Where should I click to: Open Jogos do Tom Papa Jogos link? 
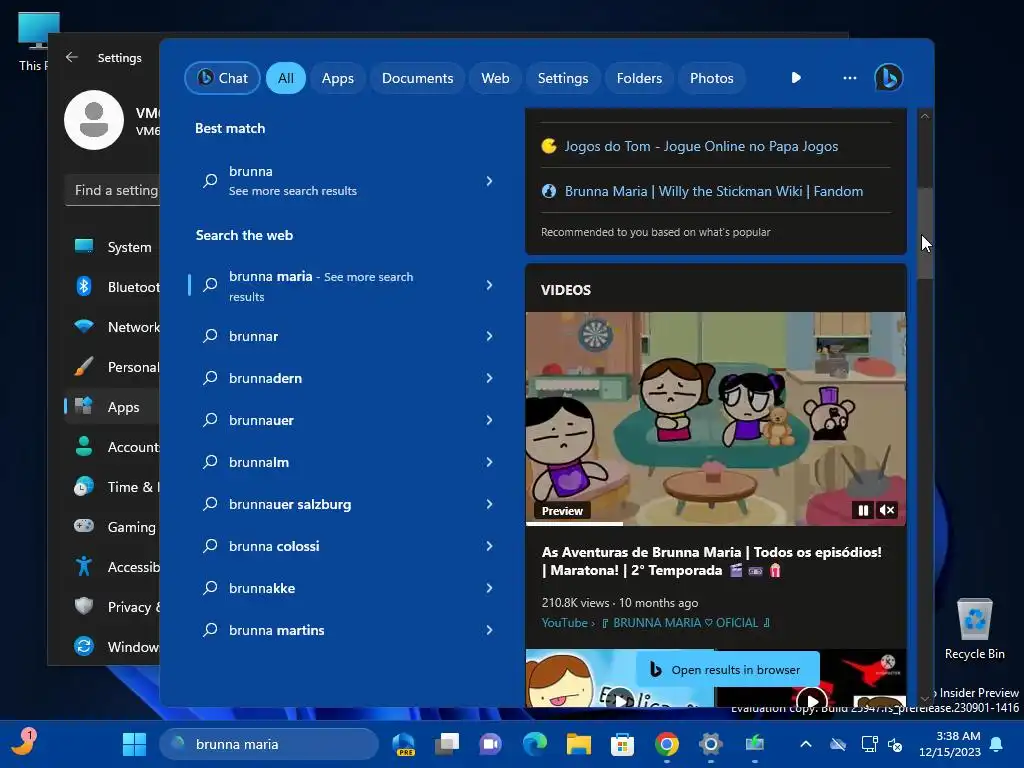(x=701, y=146)
